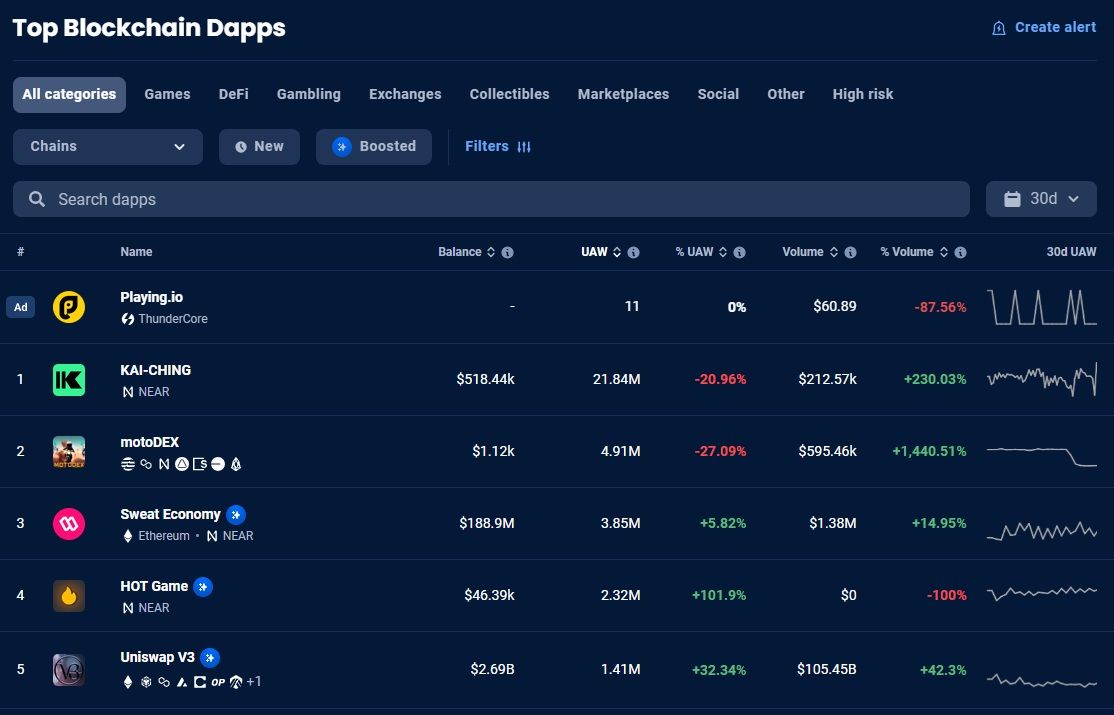The width and height of the screenshot is (1114, 715).
Task: Click the info icon beside Volume column
Action: click(849, 253)
